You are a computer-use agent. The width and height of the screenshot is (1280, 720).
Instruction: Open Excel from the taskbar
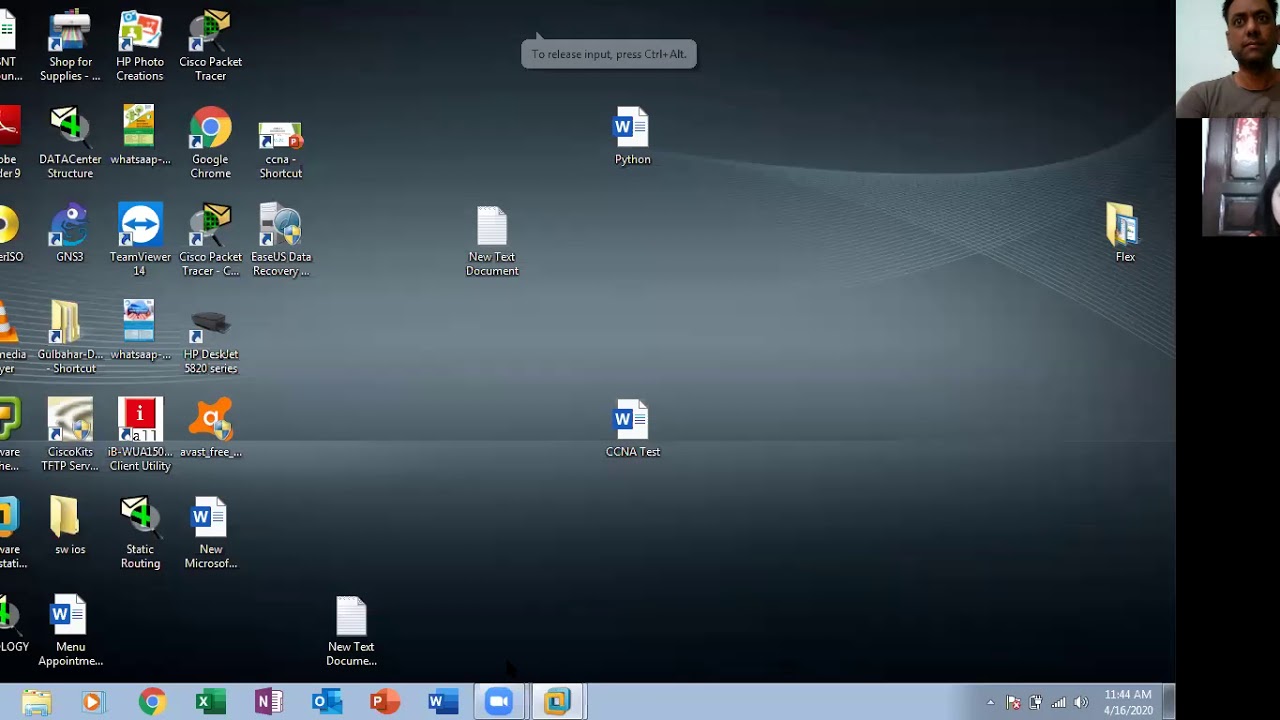pos(210,702)
